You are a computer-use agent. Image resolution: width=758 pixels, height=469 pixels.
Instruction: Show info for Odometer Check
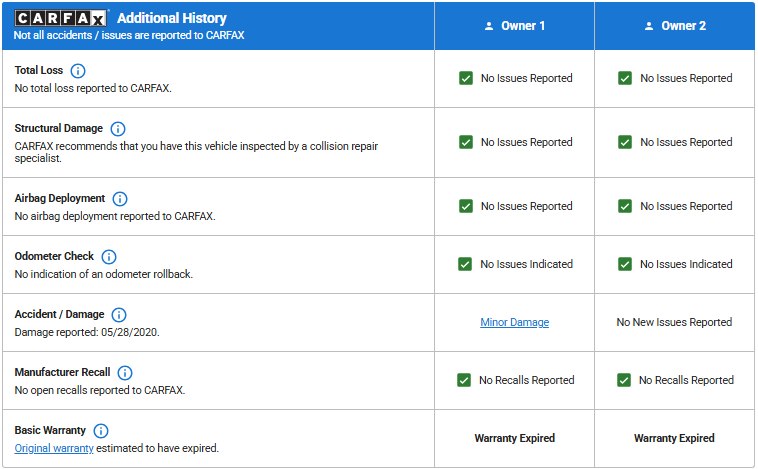109,257
